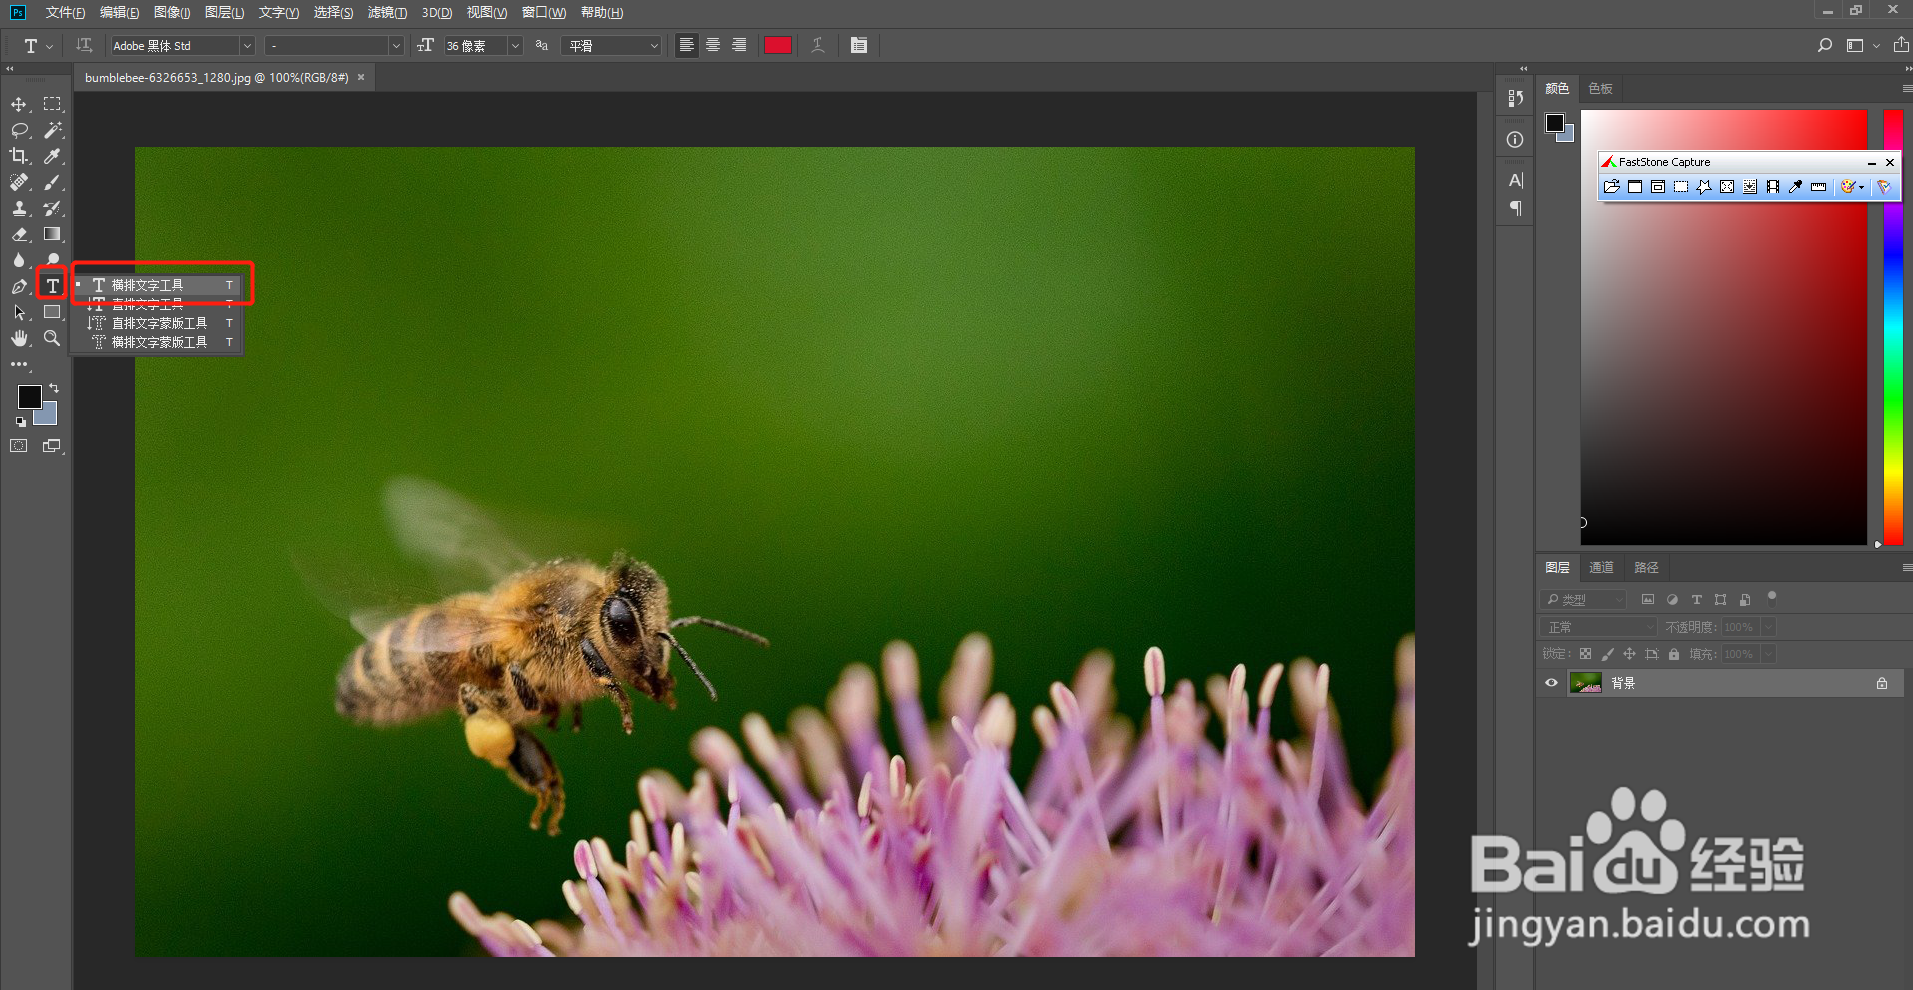Screen dimensions: 1913x990
Task: Close the bumblebee document tab
Action: pyautogui.click(x=361, y=77)
